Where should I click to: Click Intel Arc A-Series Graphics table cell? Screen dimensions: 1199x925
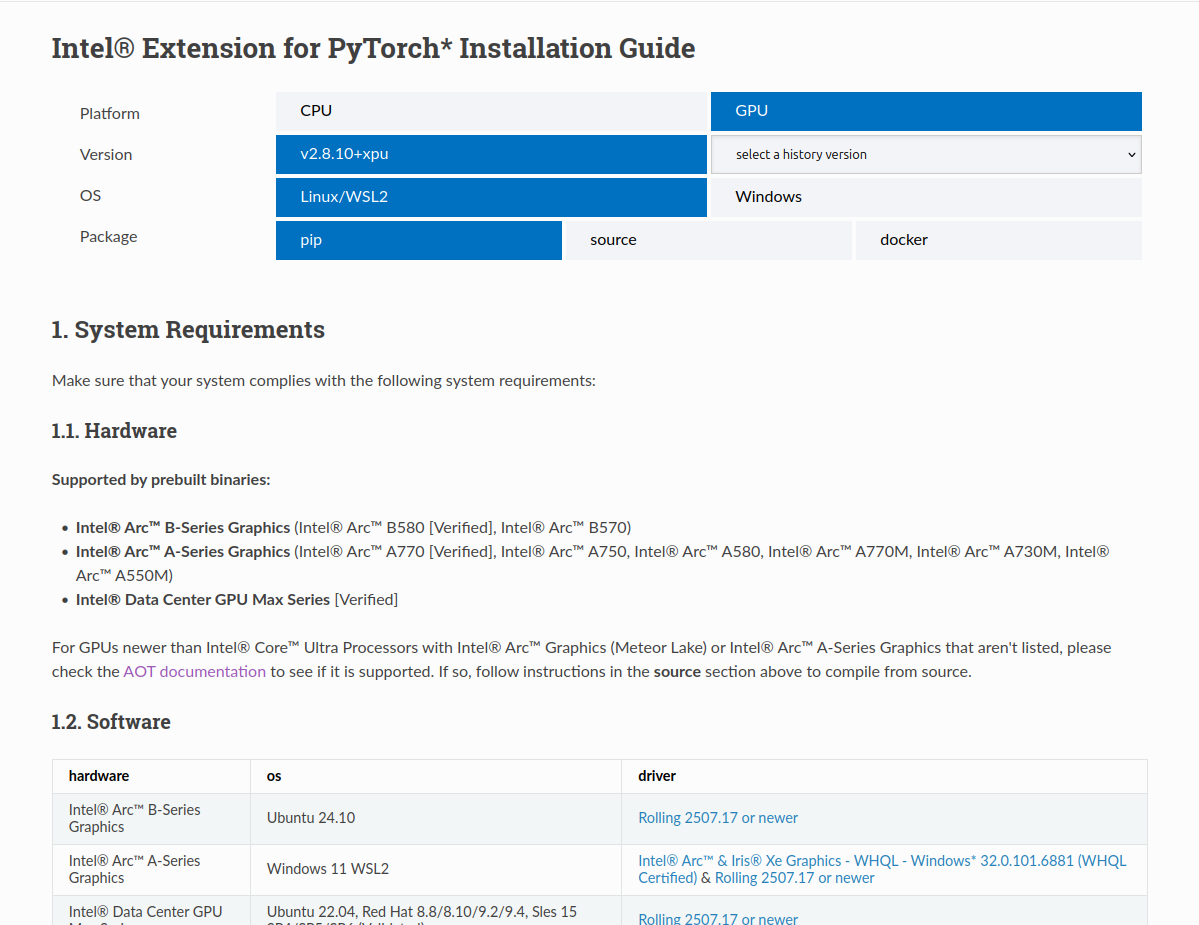click(151, 870)
